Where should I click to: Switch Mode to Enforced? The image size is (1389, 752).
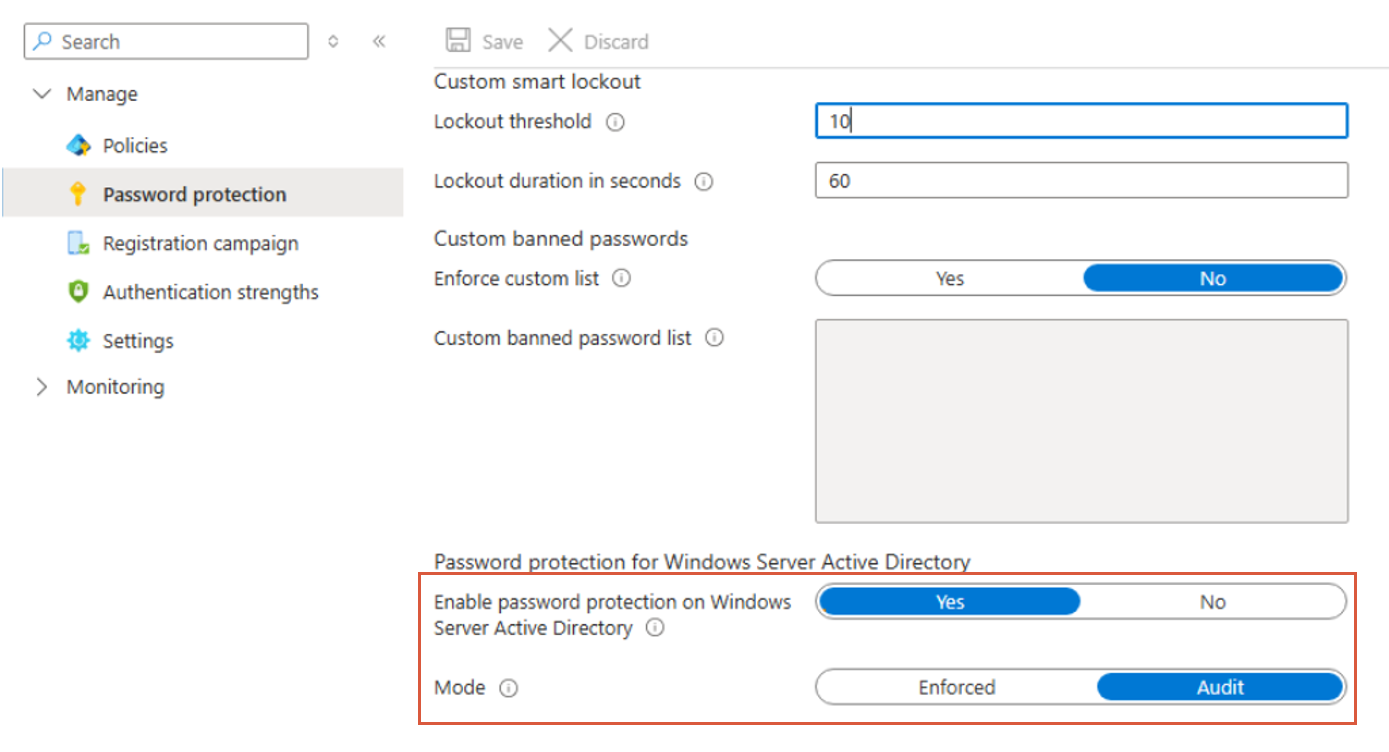tap(957, 687)
